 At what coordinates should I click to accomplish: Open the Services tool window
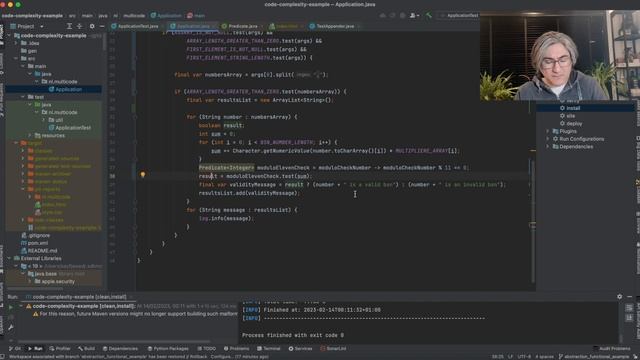coord(300,349)
